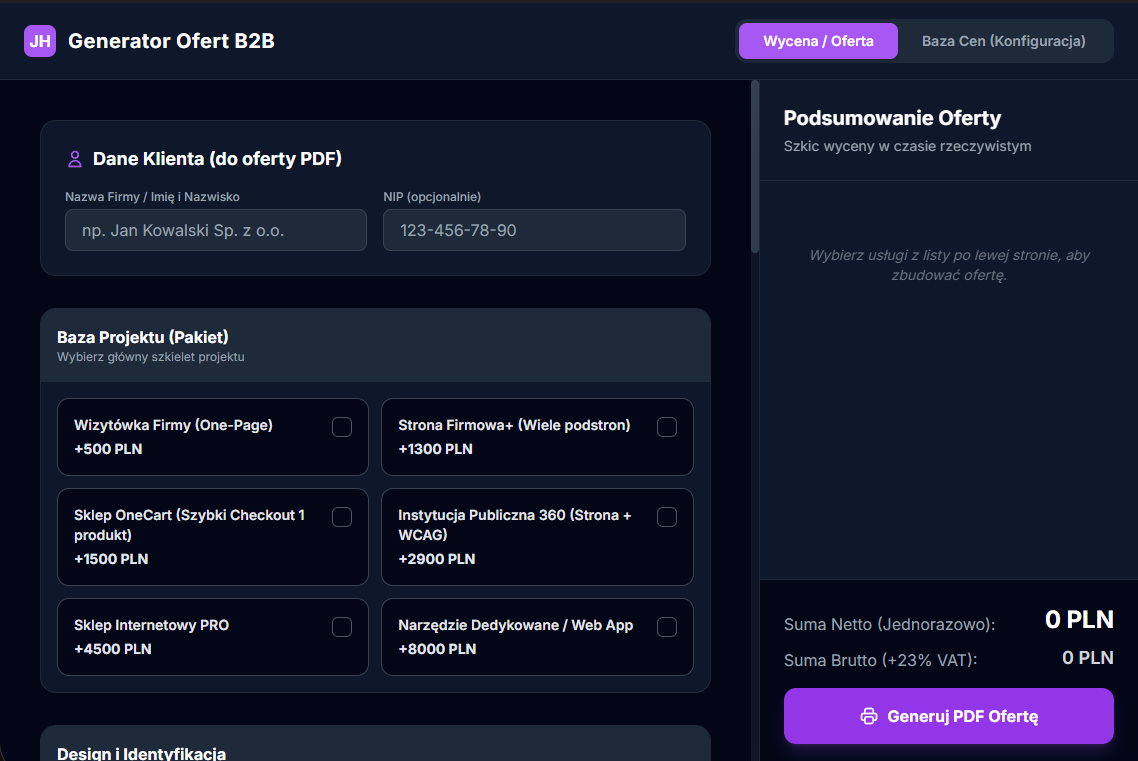Click the Sklep Internetowy PRO card title
The height and width of the screenshot is (761, 1138).
click(151, 625)
